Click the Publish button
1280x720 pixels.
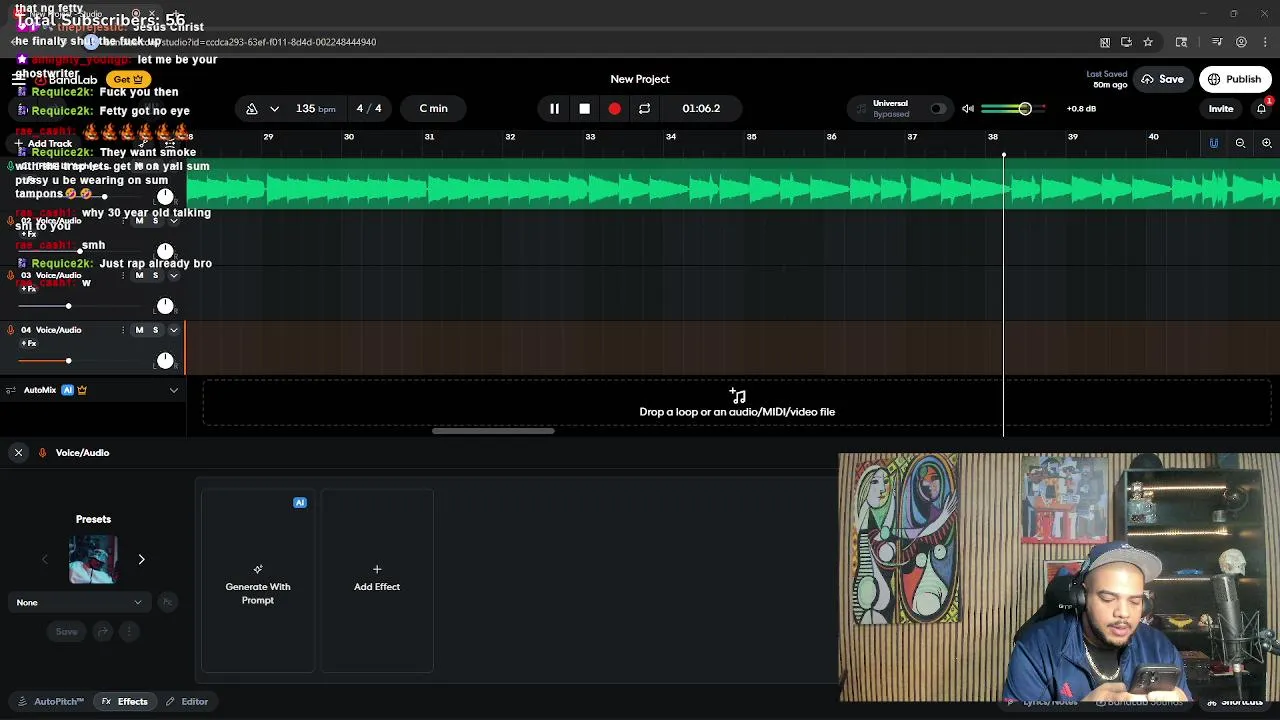click(x=1235, y=79)
